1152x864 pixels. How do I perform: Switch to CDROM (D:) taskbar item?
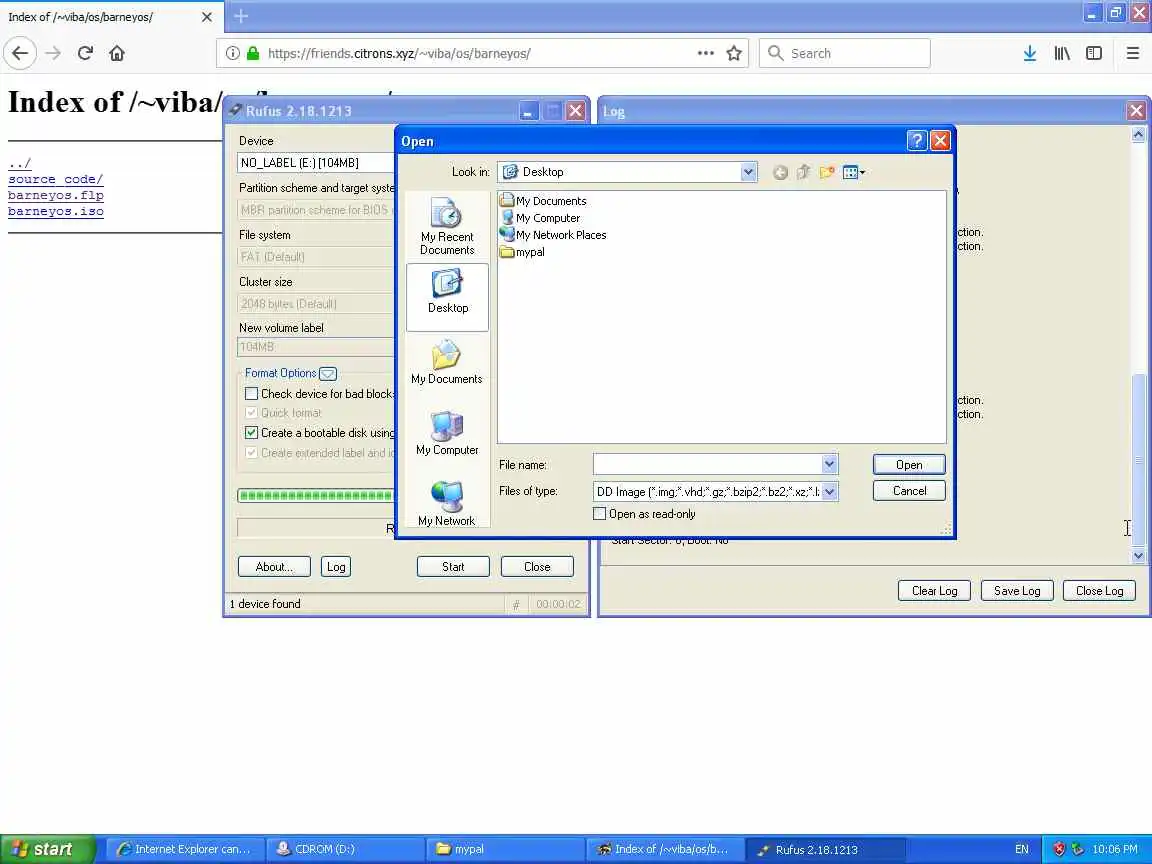coord(345,849)
